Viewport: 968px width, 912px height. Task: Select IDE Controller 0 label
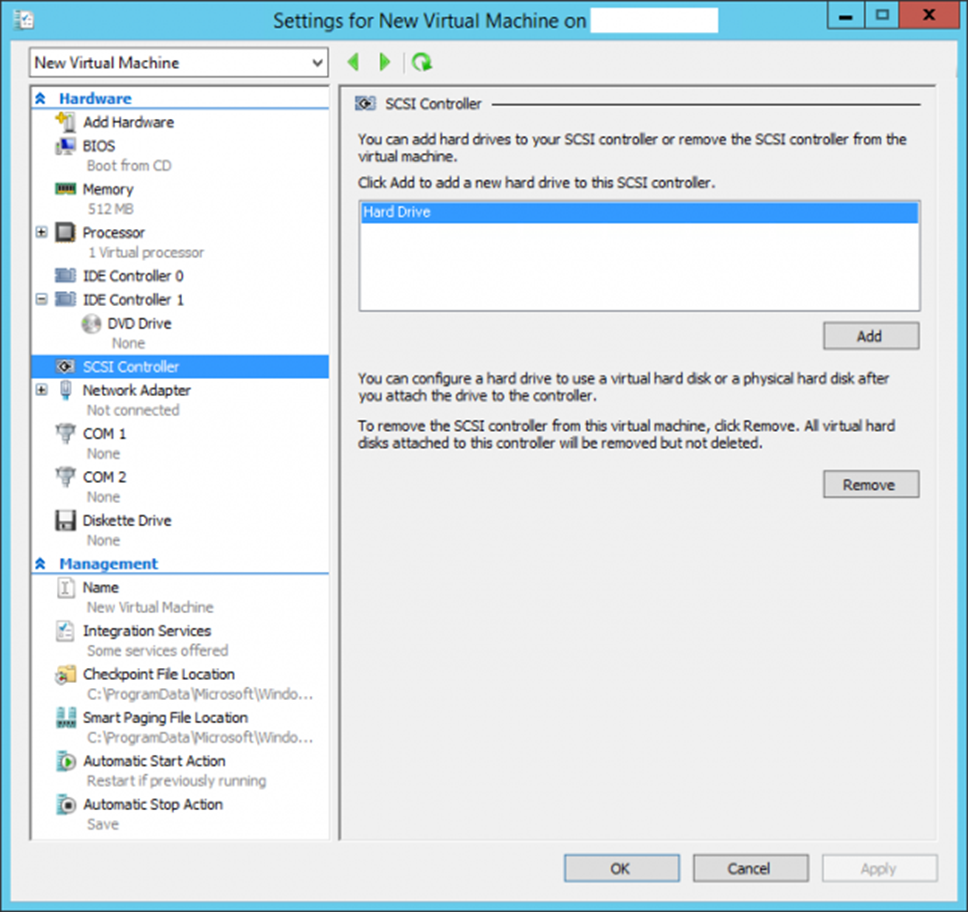click(x=133, y=276)
